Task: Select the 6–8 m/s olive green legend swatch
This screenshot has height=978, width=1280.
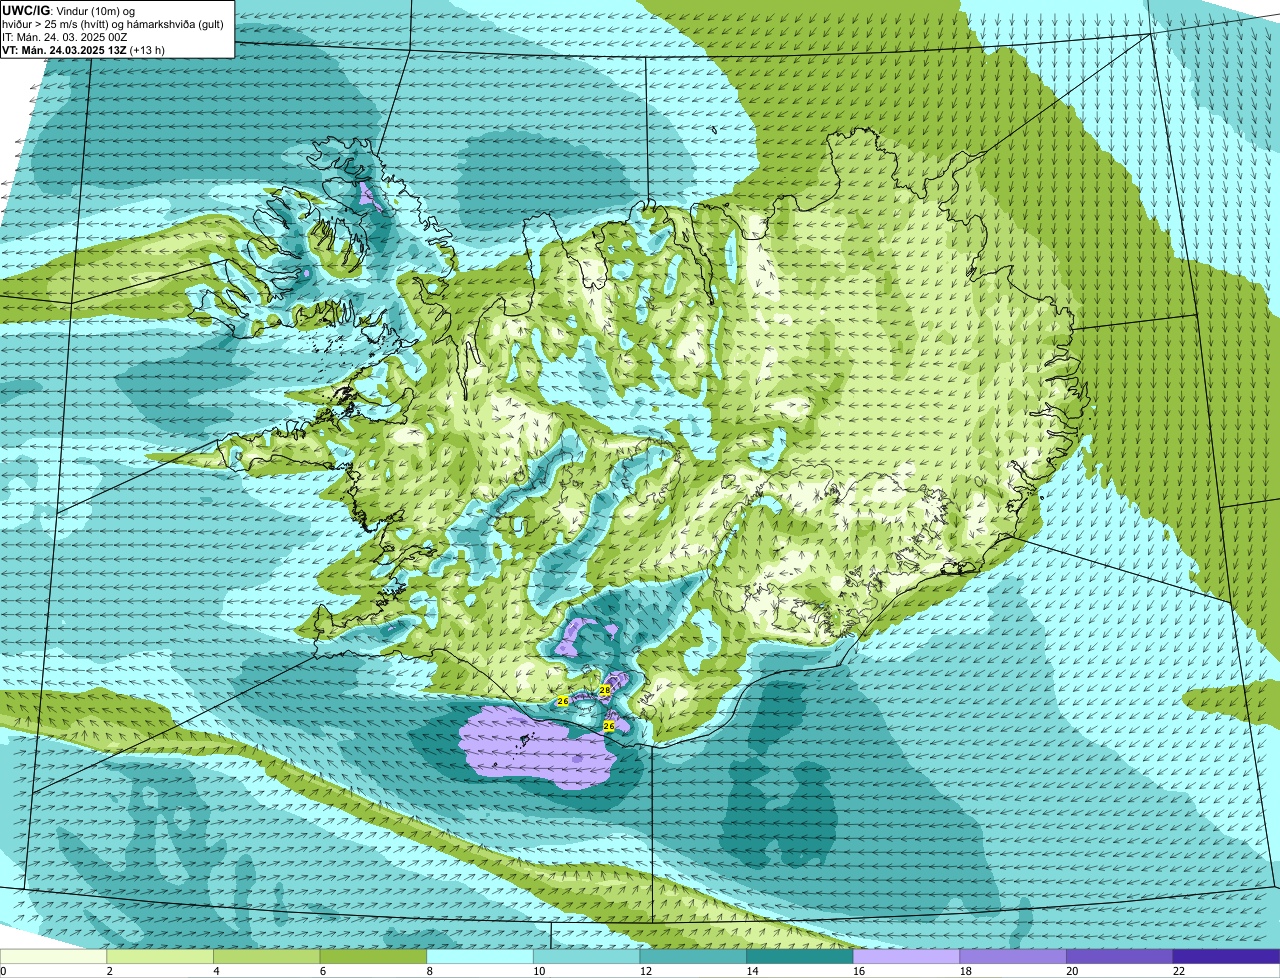Action: pos(373,957)
